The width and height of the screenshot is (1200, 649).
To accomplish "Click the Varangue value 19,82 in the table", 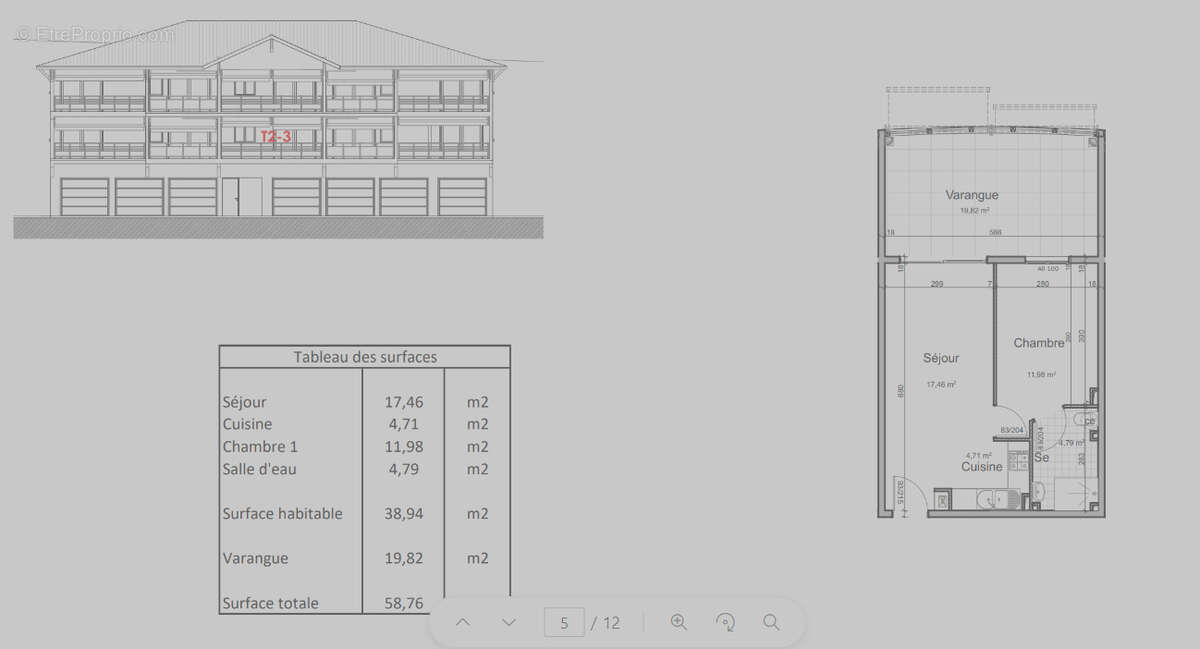I will point(404,558).
